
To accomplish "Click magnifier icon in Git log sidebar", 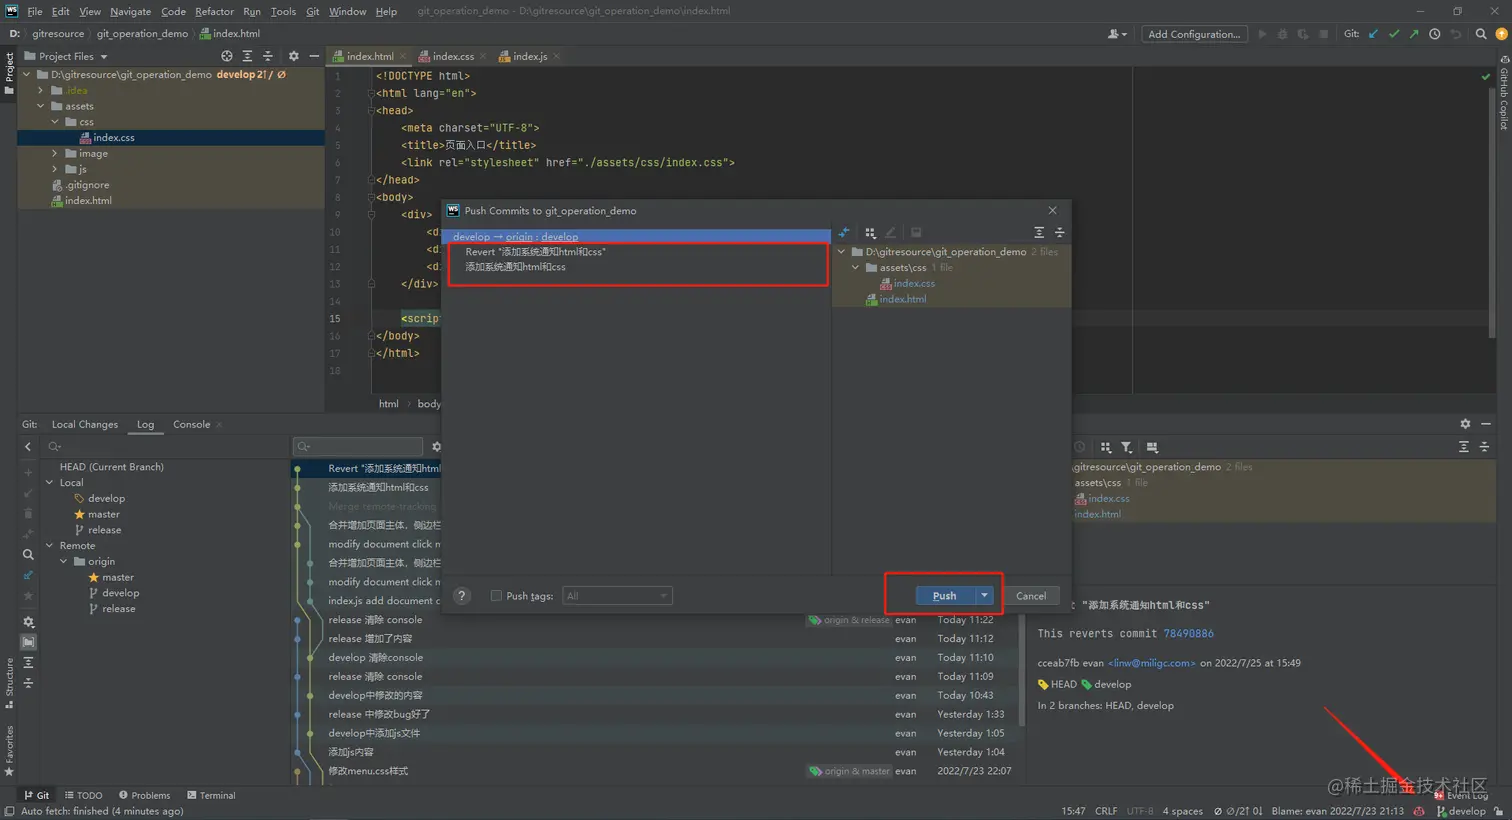I will click(x=28, y=554).
